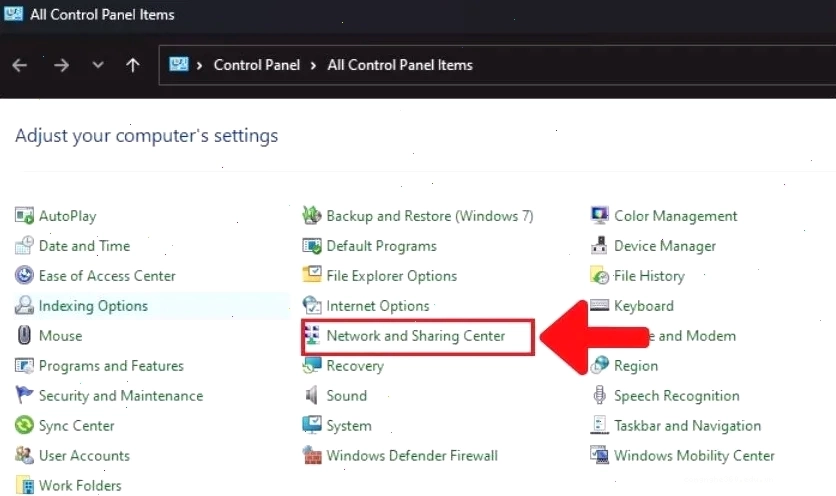Click the Ease of Access Center icon

(x=24, y=275)
